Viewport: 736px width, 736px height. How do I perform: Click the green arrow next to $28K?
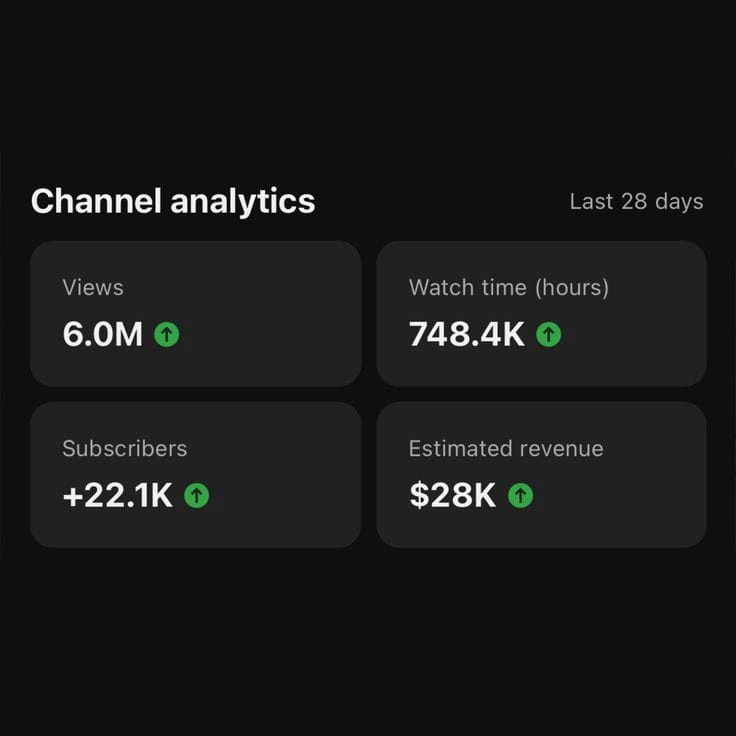[x=520, y=495]
